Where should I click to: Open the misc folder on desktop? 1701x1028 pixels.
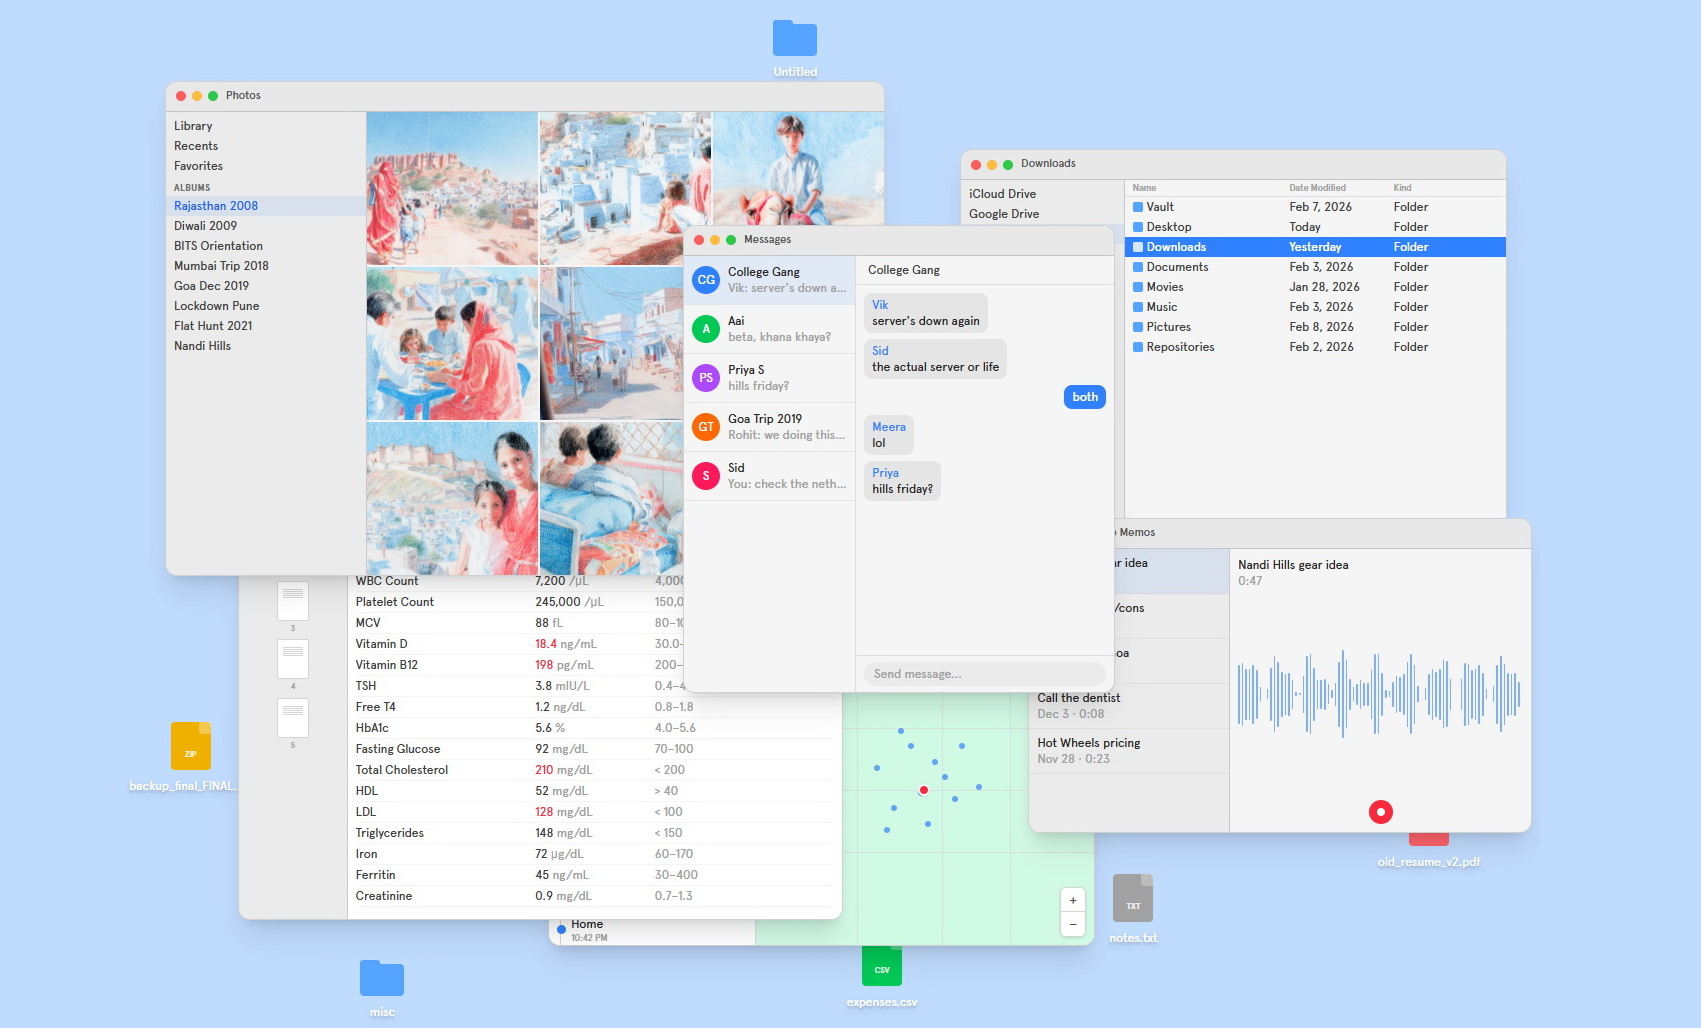(x=381, y=979)
